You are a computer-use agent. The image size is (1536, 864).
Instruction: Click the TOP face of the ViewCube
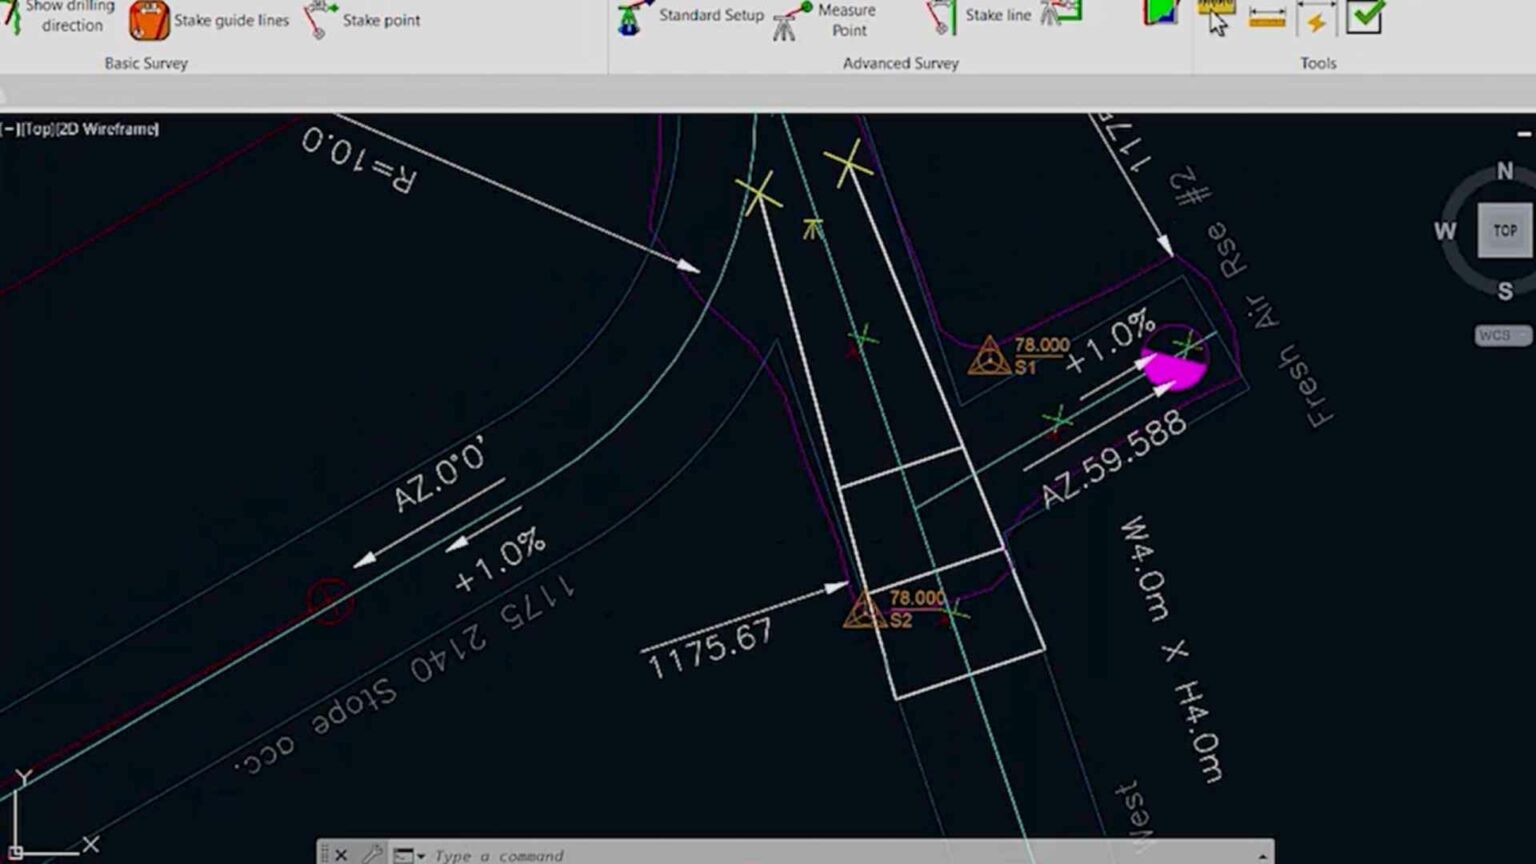click(1504, 231)
